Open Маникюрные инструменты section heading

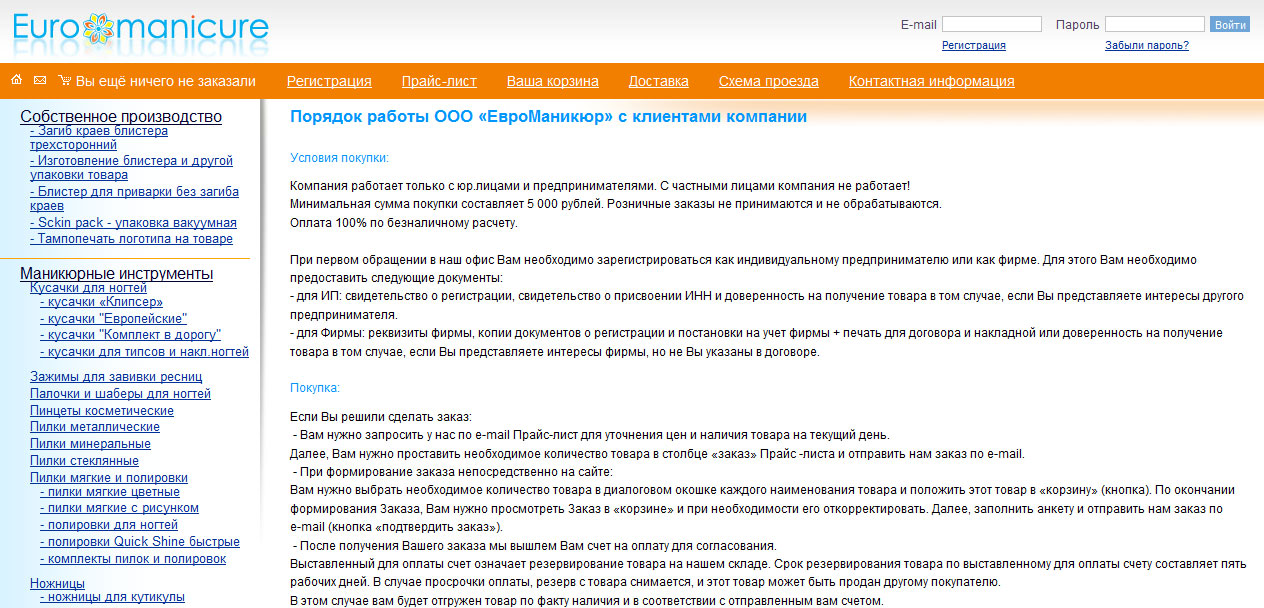click(x=117, y=273)
